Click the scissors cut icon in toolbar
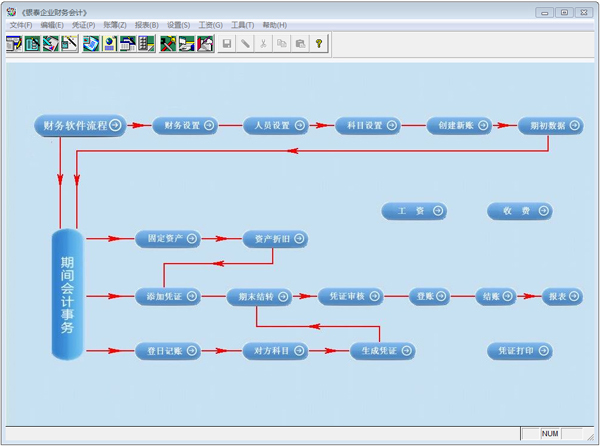Screen dimensions: 600x446 (x=264, y=44)
